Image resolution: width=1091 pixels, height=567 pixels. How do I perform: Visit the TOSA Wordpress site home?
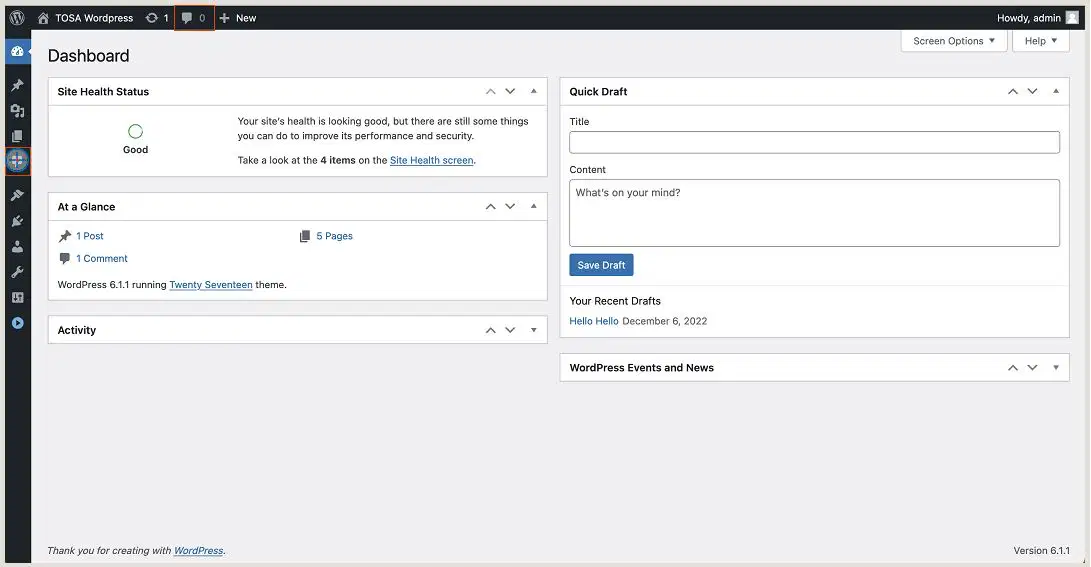43,18
